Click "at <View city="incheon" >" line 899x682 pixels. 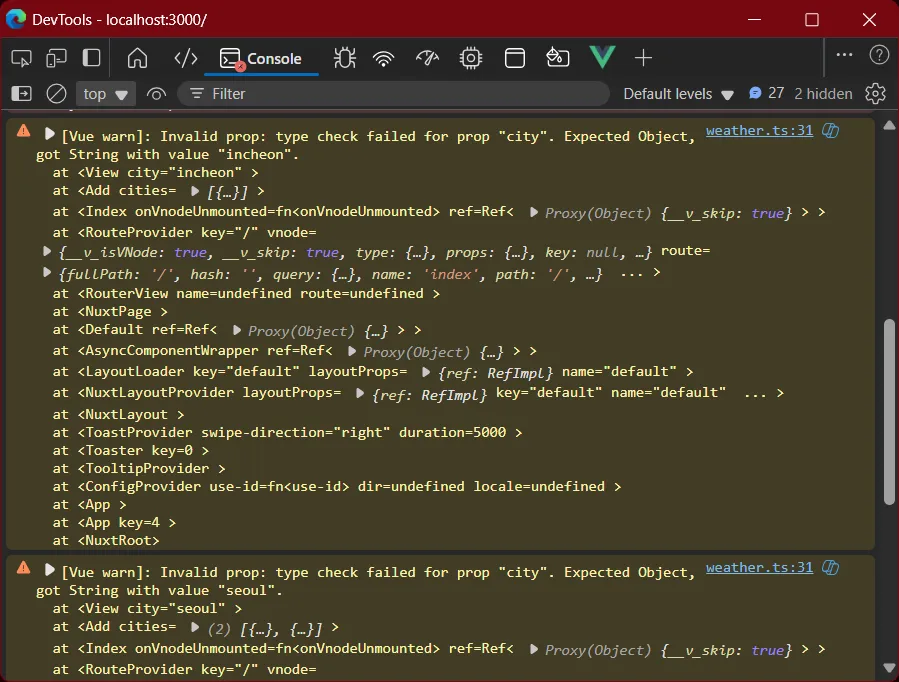[155, 173]
